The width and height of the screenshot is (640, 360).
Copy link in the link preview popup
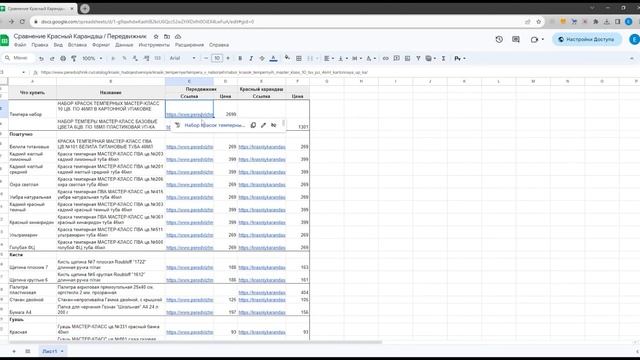253,125
